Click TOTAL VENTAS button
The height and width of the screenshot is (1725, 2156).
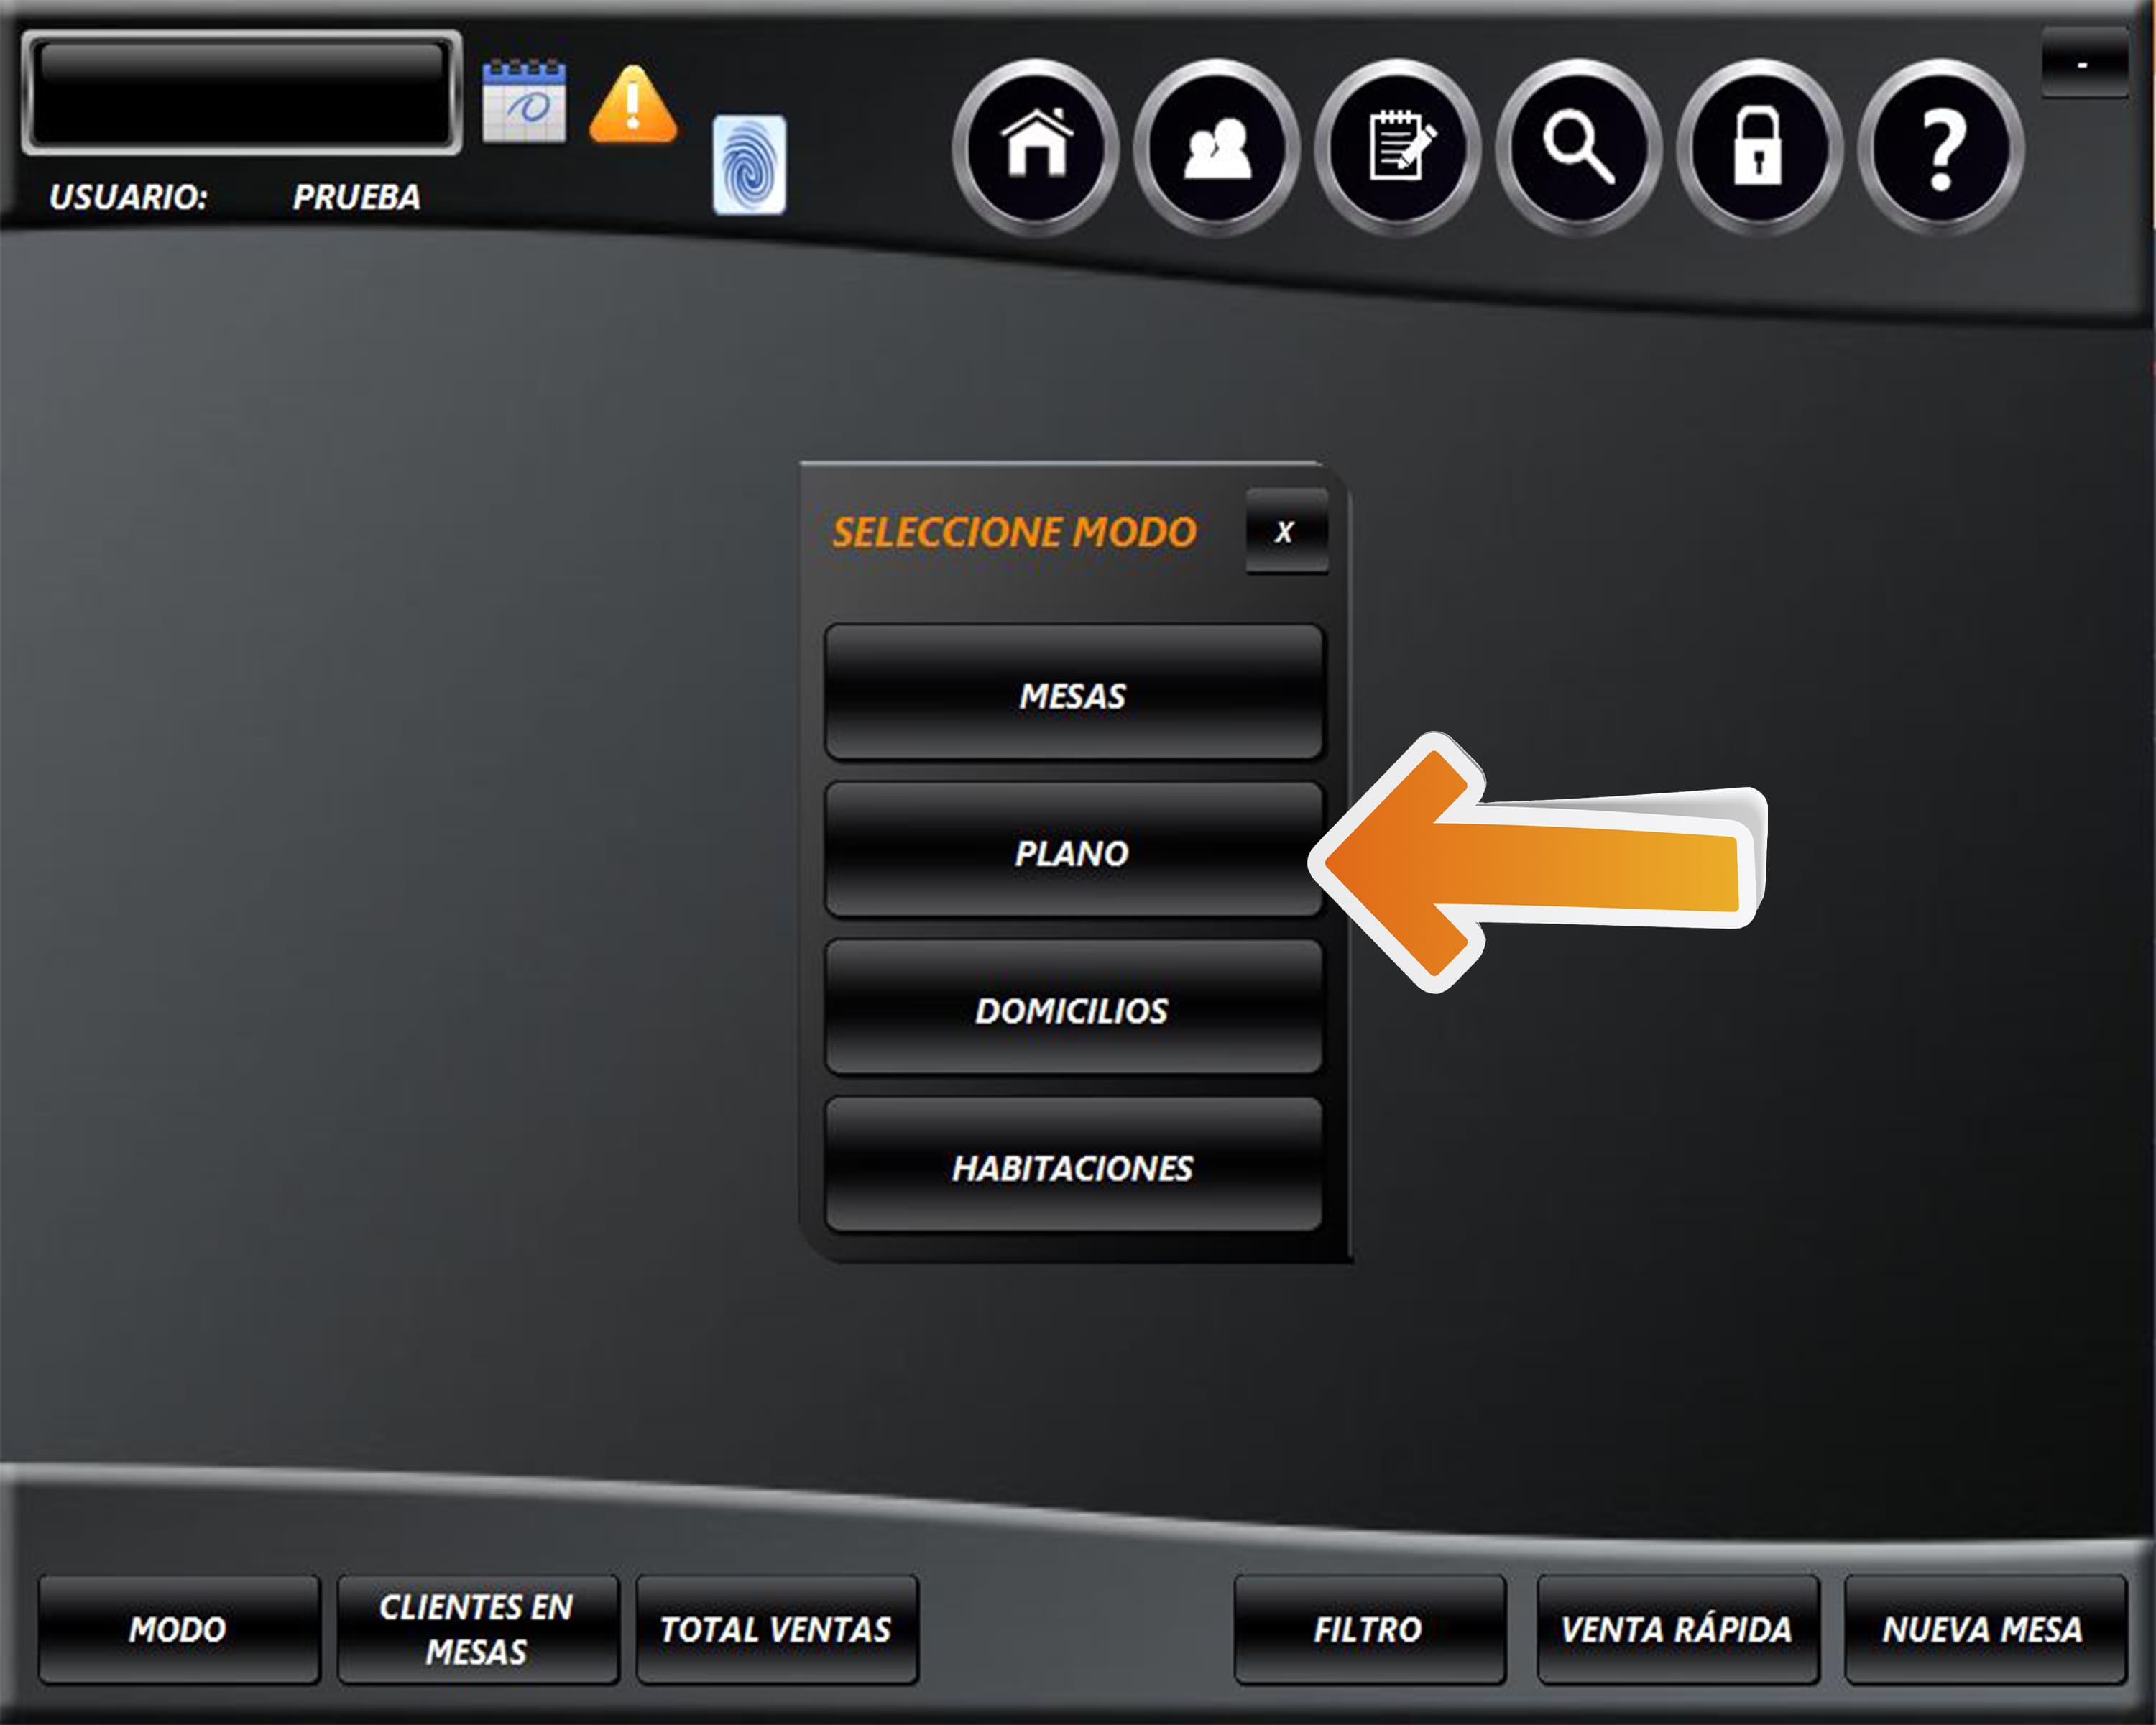pos(776,1629)
